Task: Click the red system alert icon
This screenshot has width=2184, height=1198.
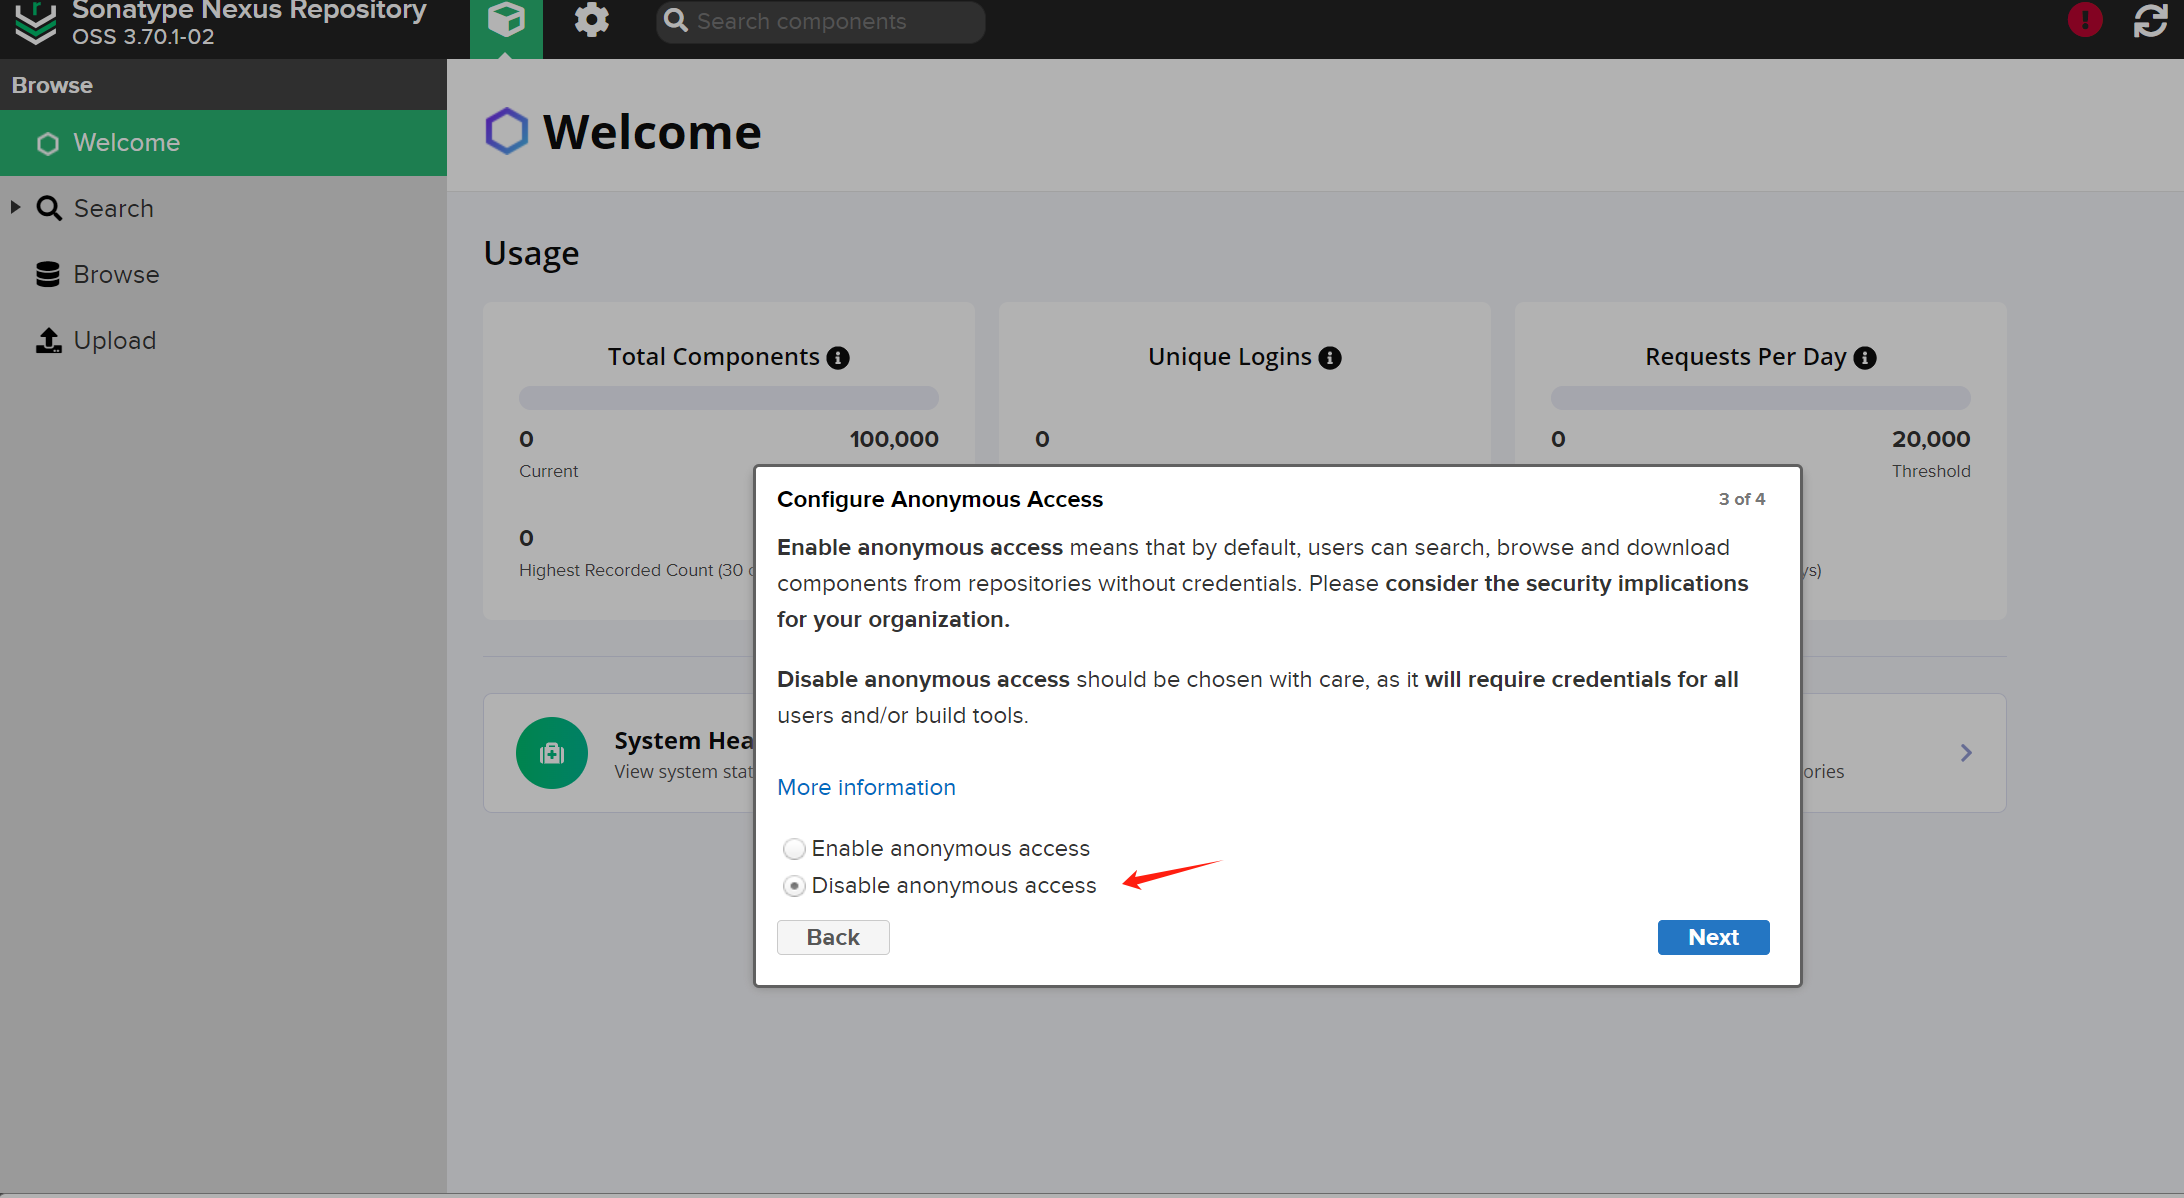Action: click(2085, 20)
